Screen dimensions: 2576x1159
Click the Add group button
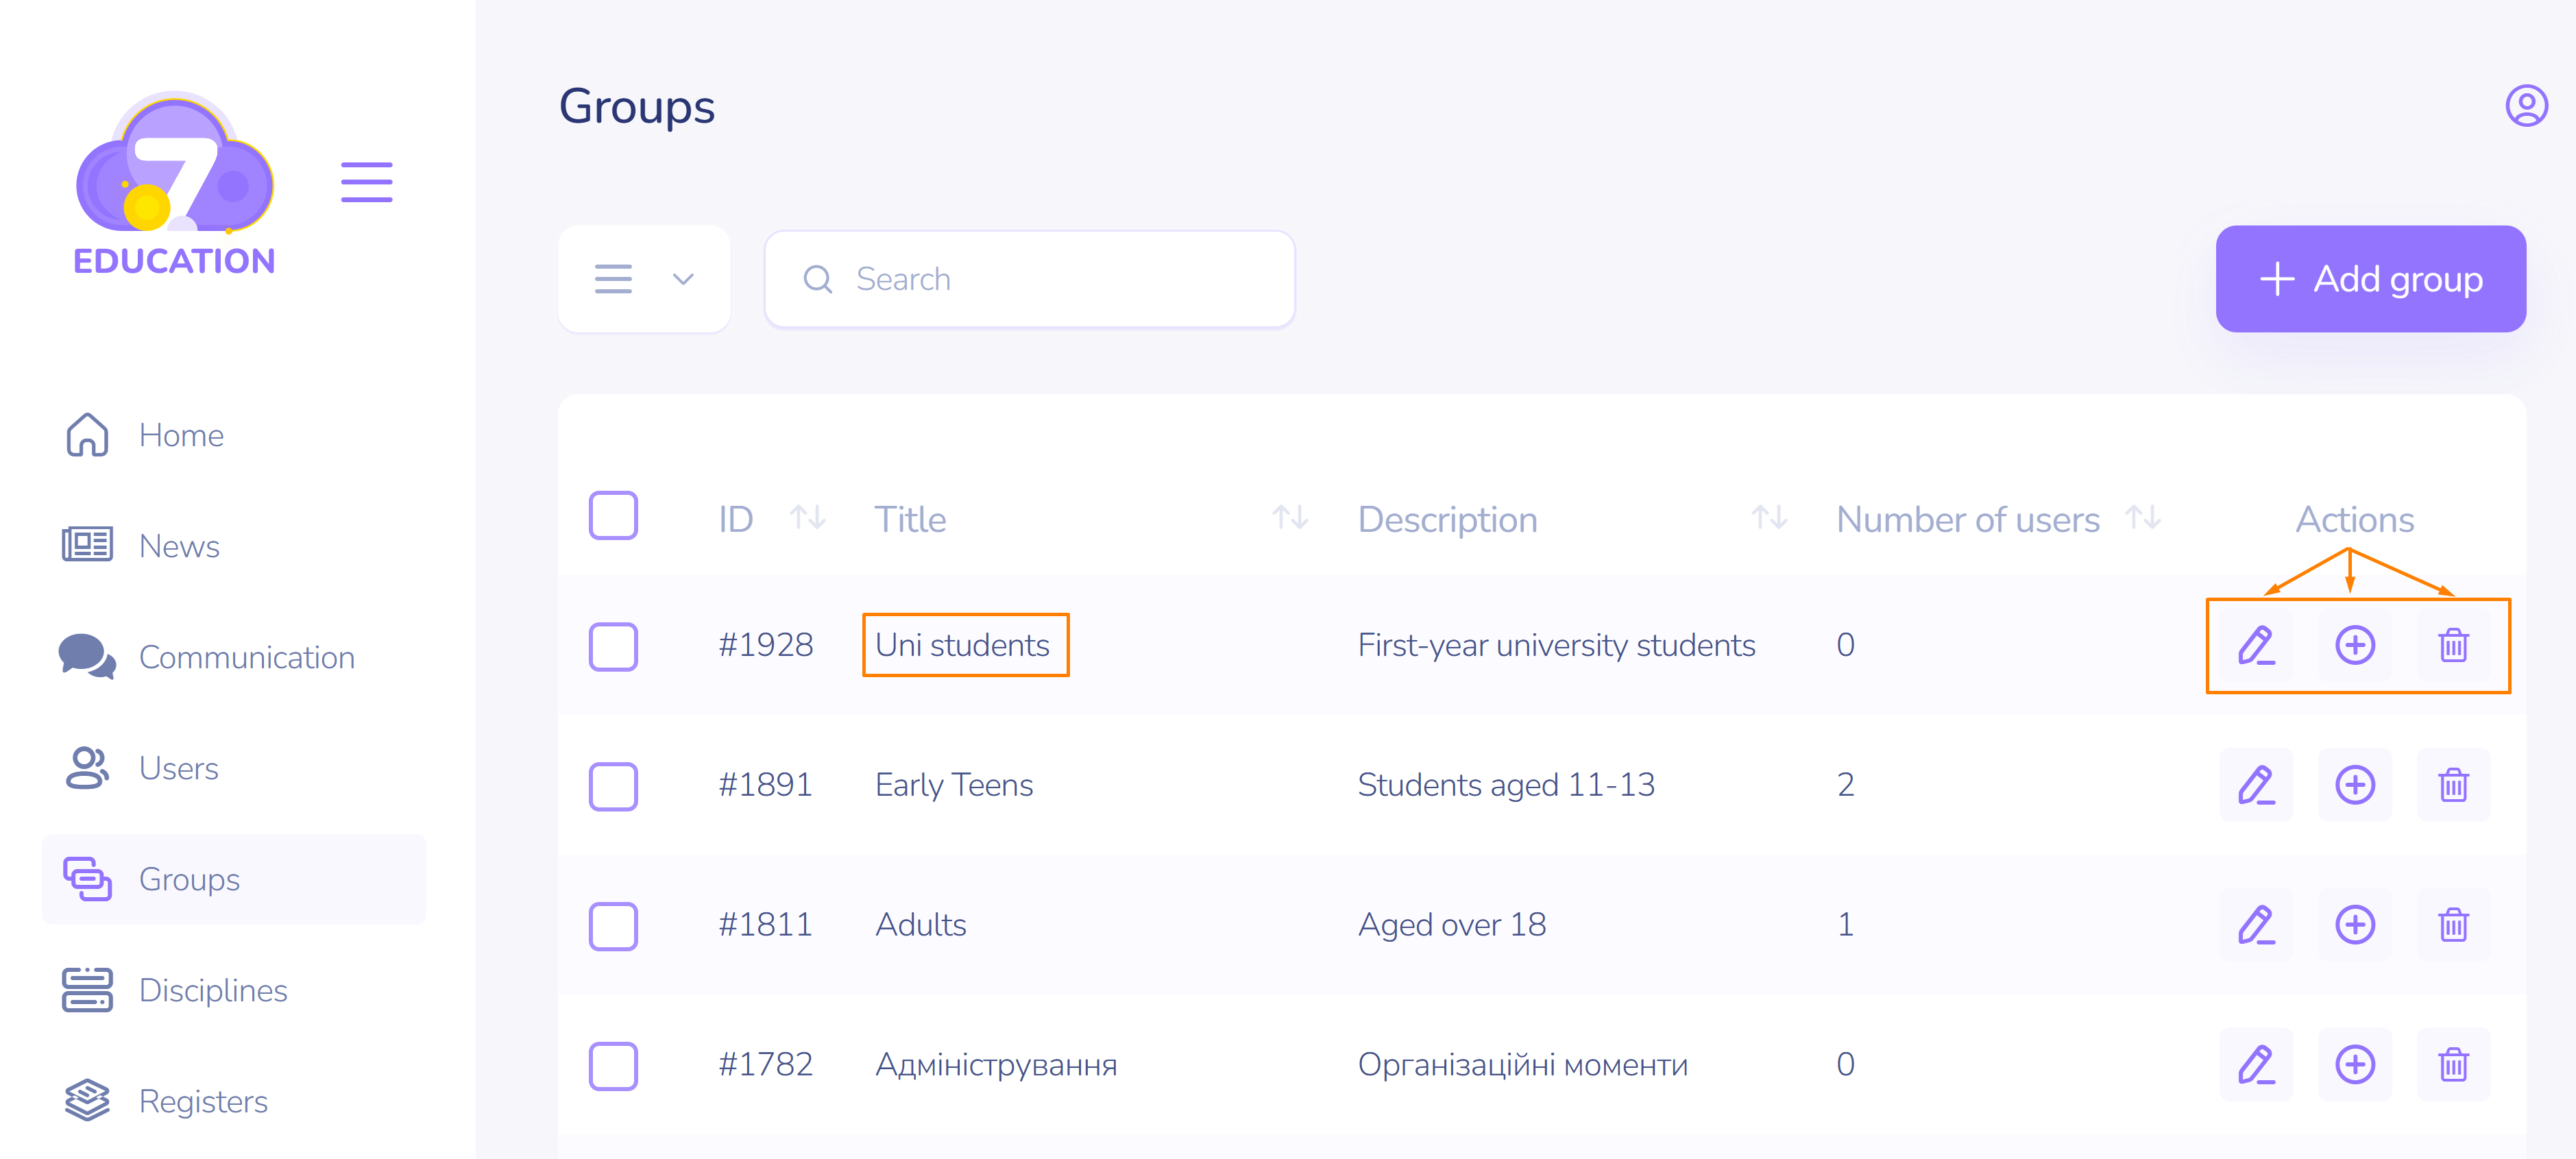[x=2370, y=279]
